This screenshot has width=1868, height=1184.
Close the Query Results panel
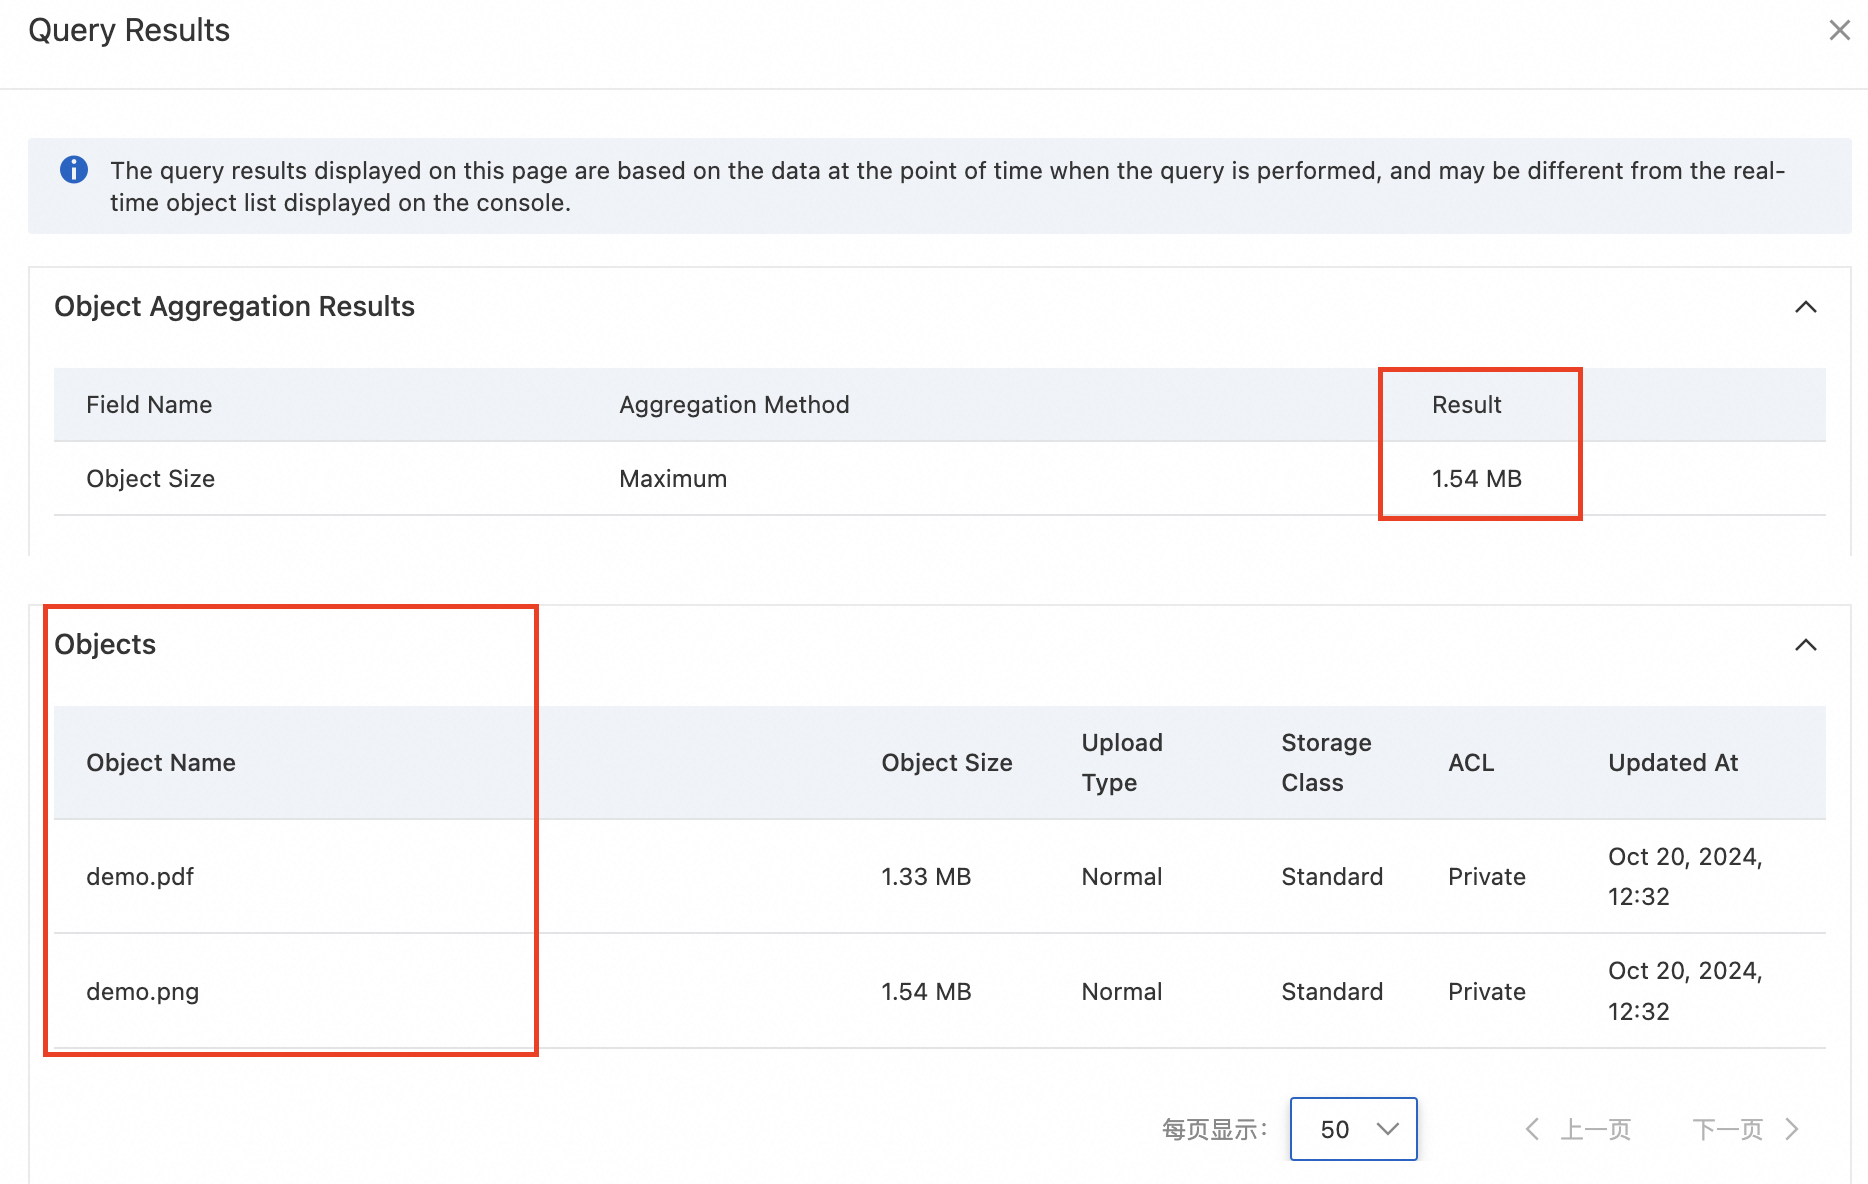[x=1839, y=30]
